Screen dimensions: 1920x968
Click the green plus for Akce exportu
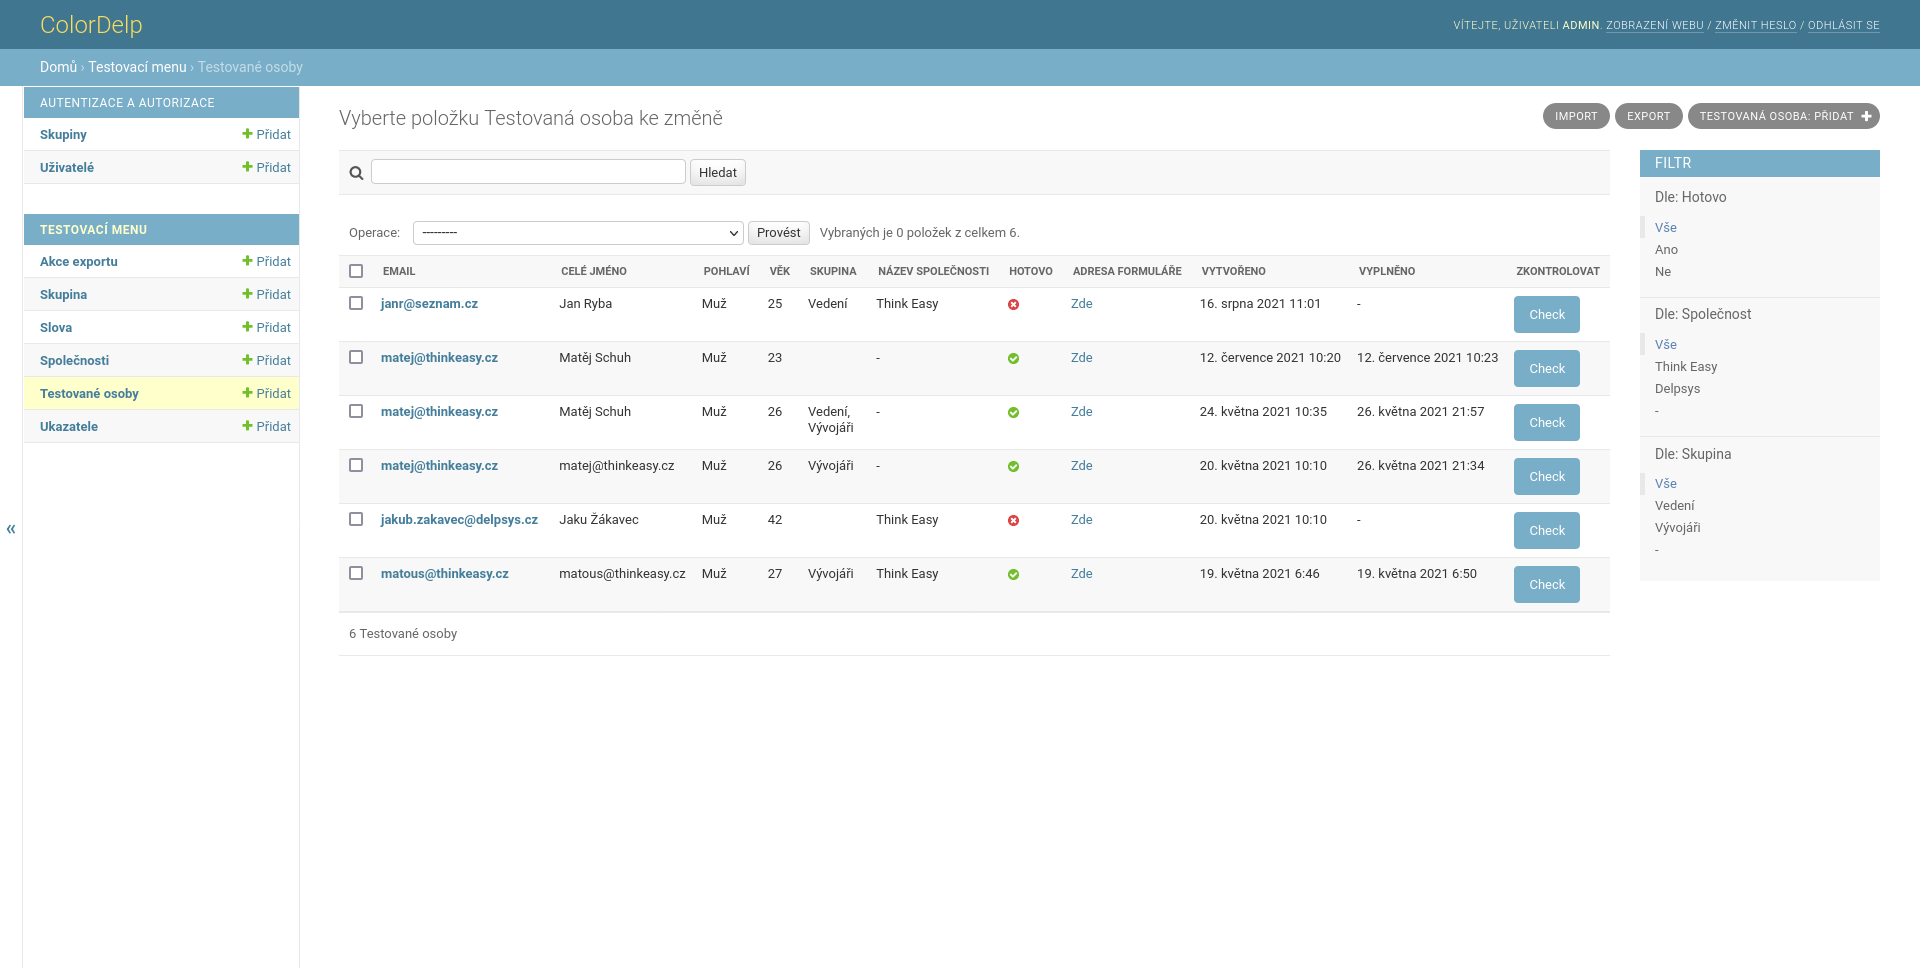[x=247, y=261]
